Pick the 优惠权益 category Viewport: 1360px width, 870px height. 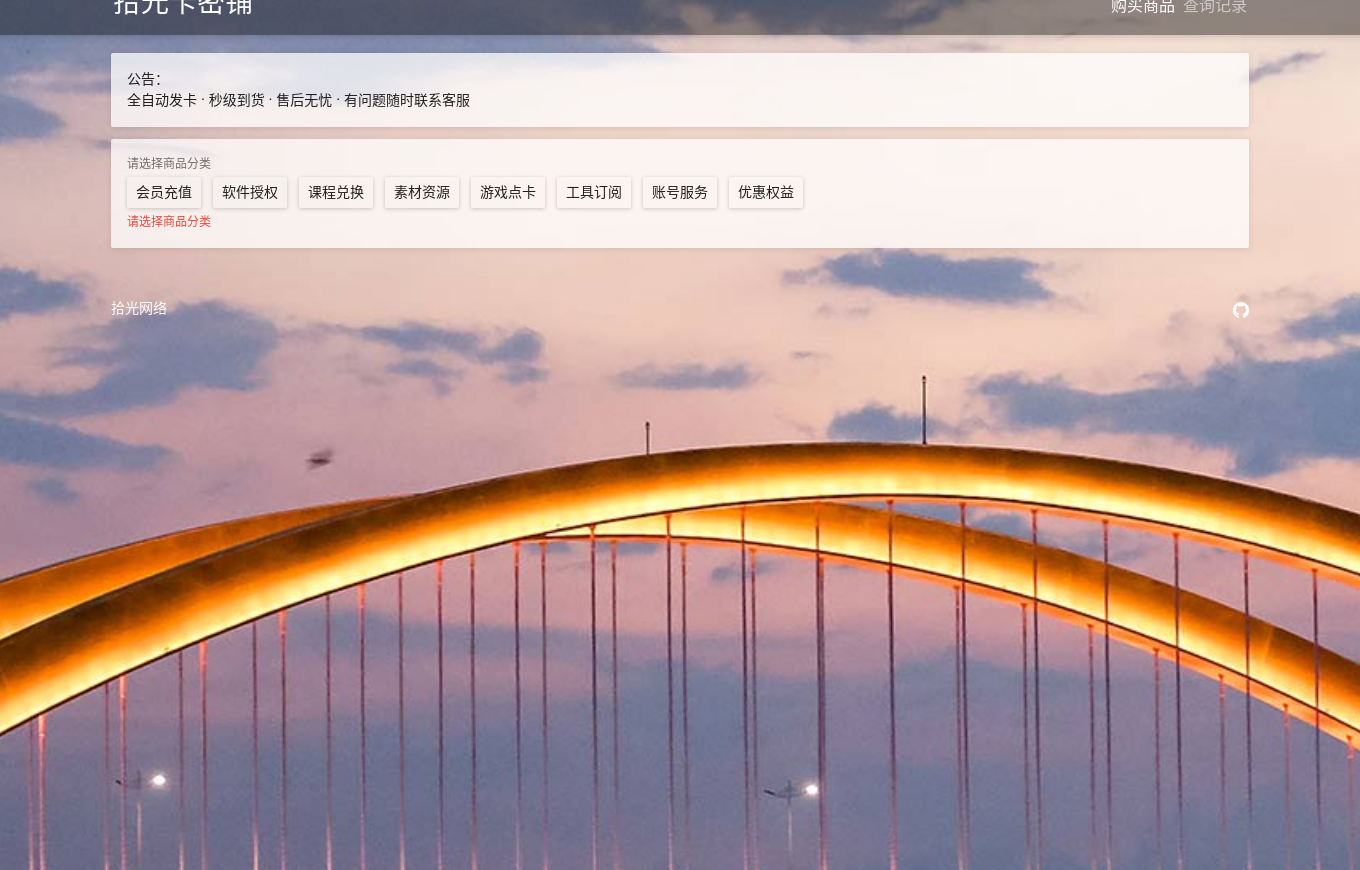pos(766,193)
